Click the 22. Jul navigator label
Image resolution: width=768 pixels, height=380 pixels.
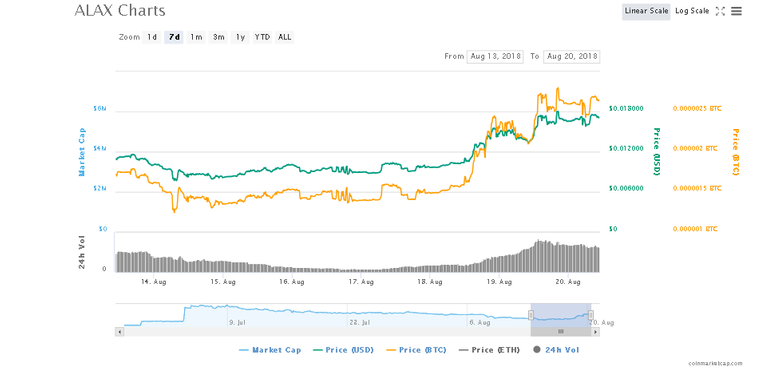[x=359, y=322]
